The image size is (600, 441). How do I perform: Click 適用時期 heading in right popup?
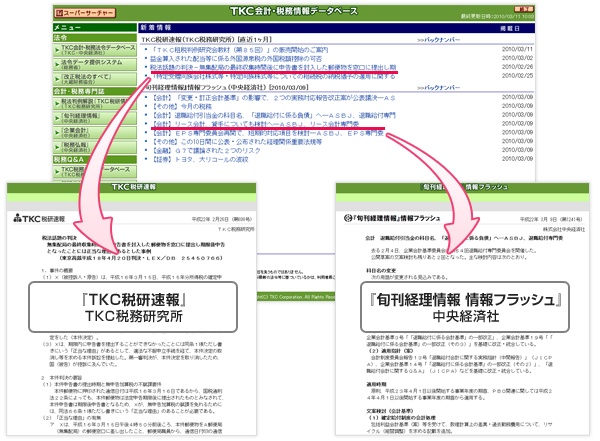(377, 384)
